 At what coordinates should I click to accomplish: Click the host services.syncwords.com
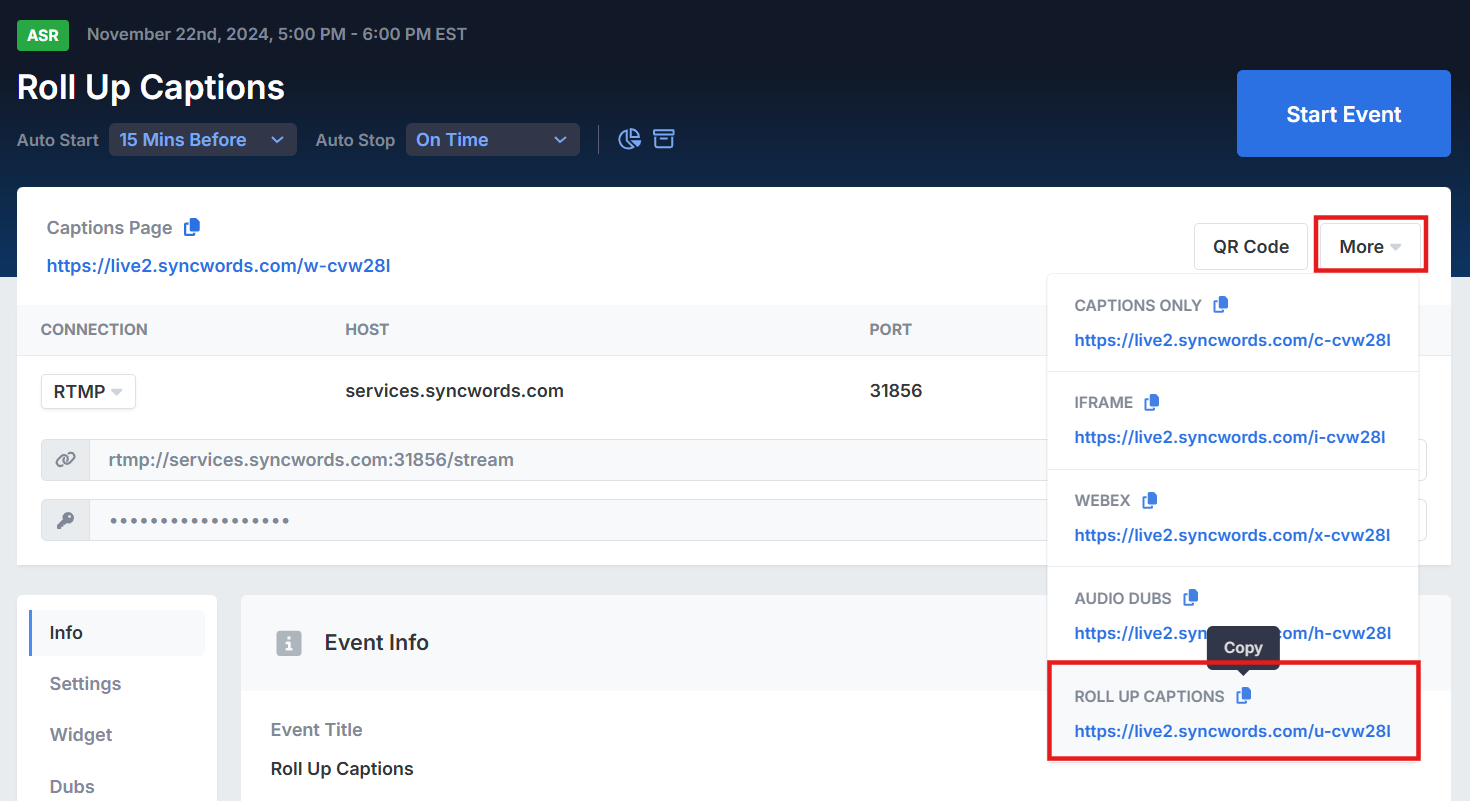(454, 391)
